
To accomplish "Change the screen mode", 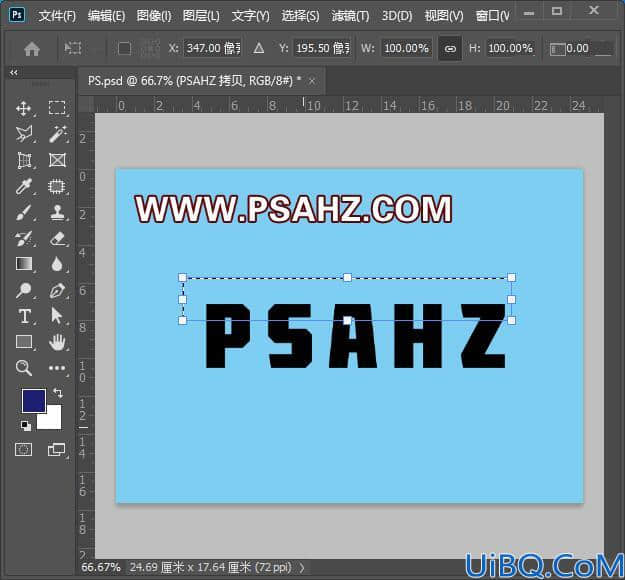I will tap(57, 450).
